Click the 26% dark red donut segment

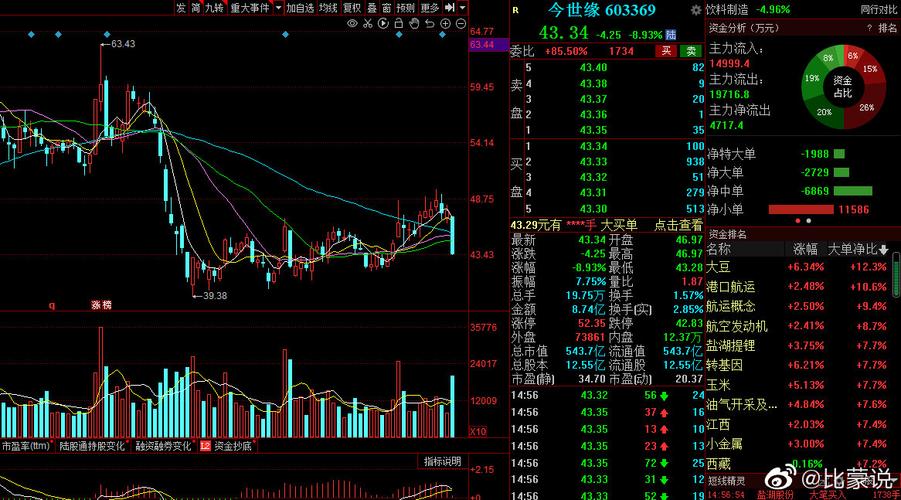coord(866,107)
